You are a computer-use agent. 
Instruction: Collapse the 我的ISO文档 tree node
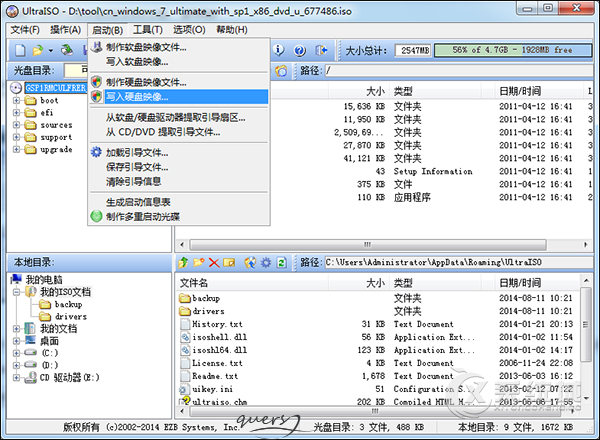[x=16, y=292]
